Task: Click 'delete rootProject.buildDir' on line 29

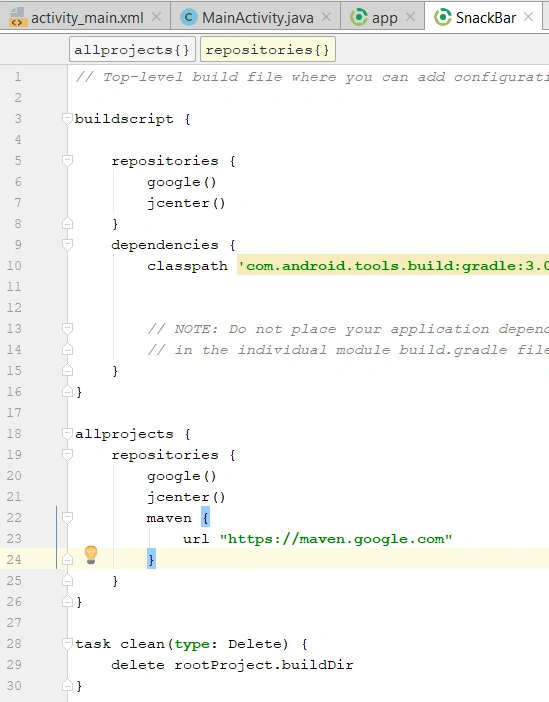Action: coord(232,665)
